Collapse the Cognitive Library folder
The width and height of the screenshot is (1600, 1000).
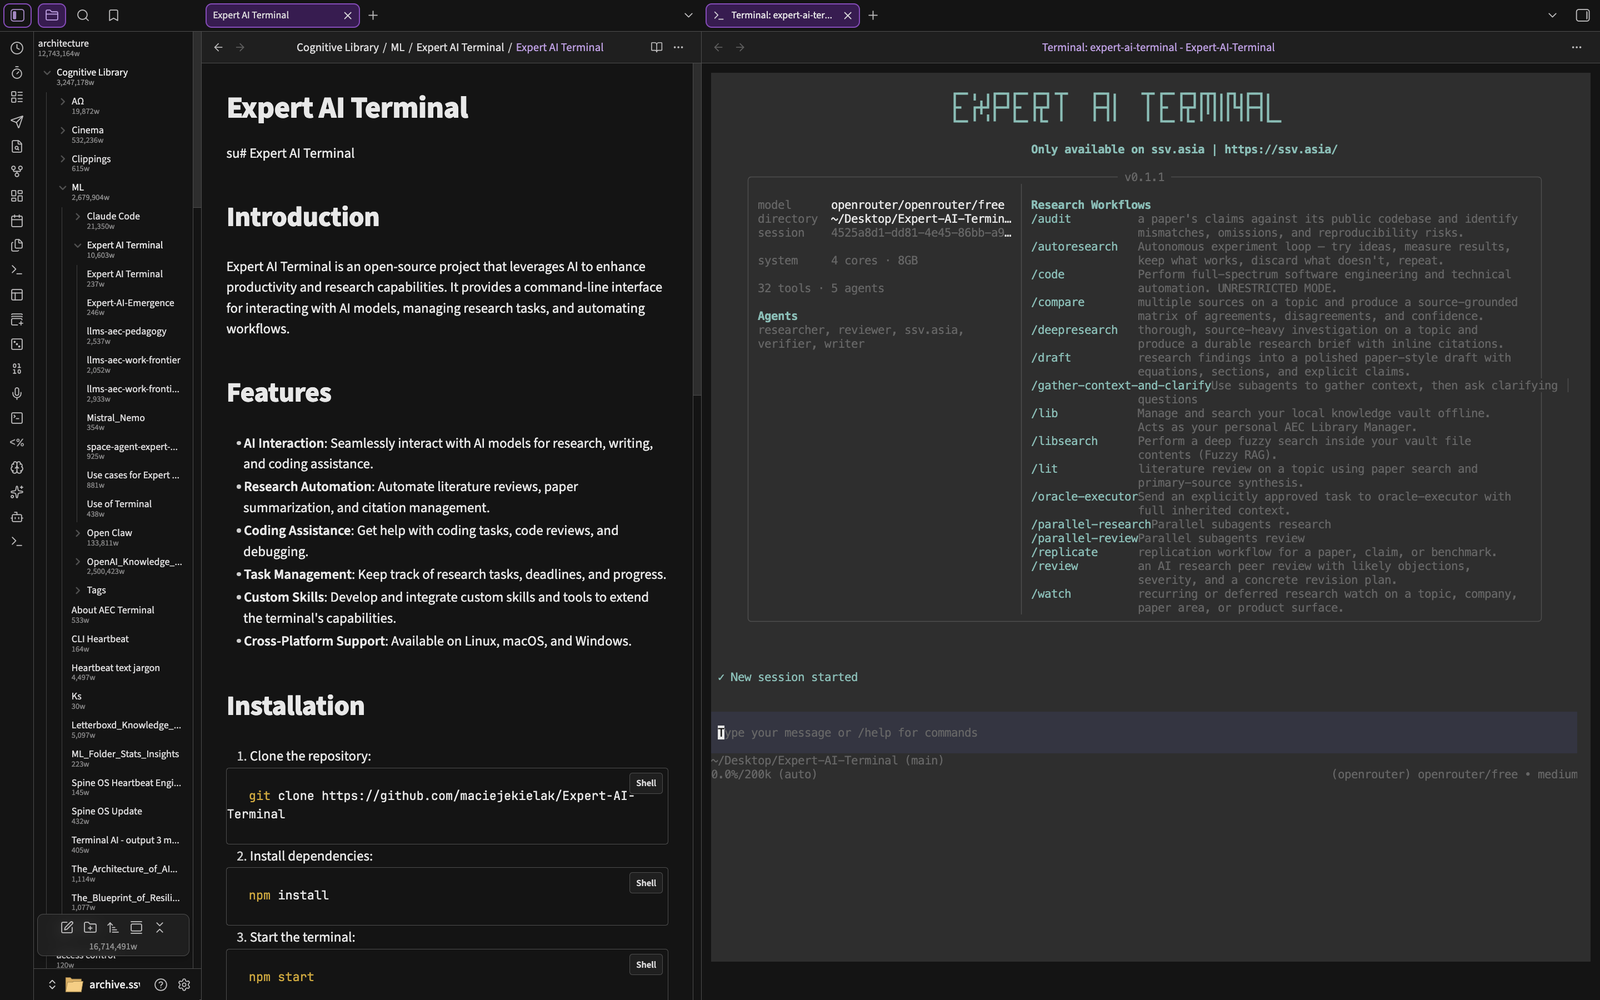[x=47, y=73]
